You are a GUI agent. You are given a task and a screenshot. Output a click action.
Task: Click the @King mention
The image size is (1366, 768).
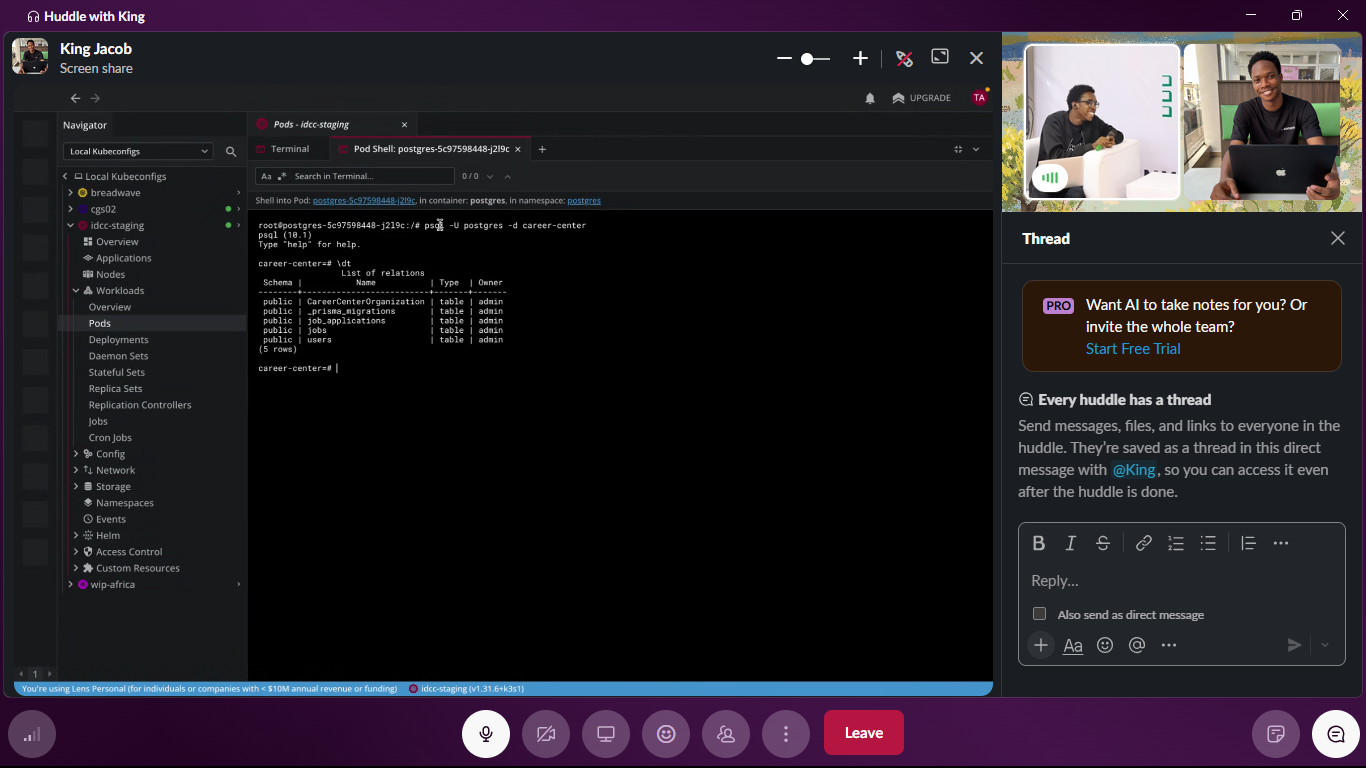[x=1134, y=470]
